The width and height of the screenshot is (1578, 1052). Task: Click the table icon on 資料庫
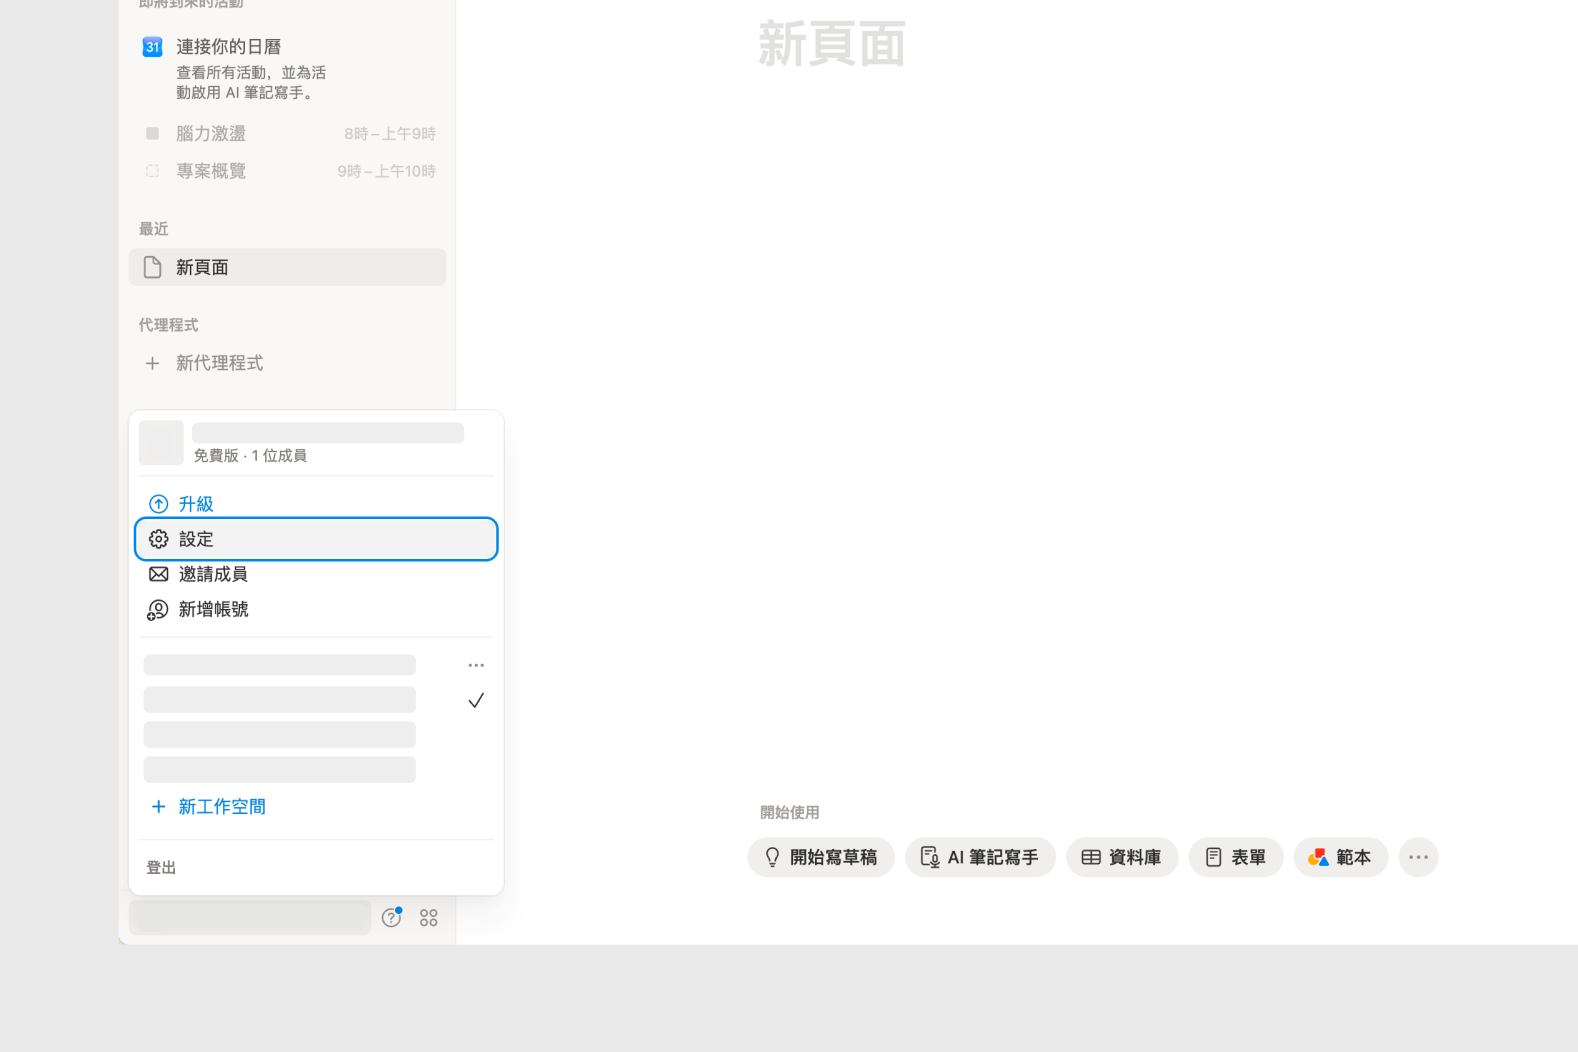point(1091,857)
